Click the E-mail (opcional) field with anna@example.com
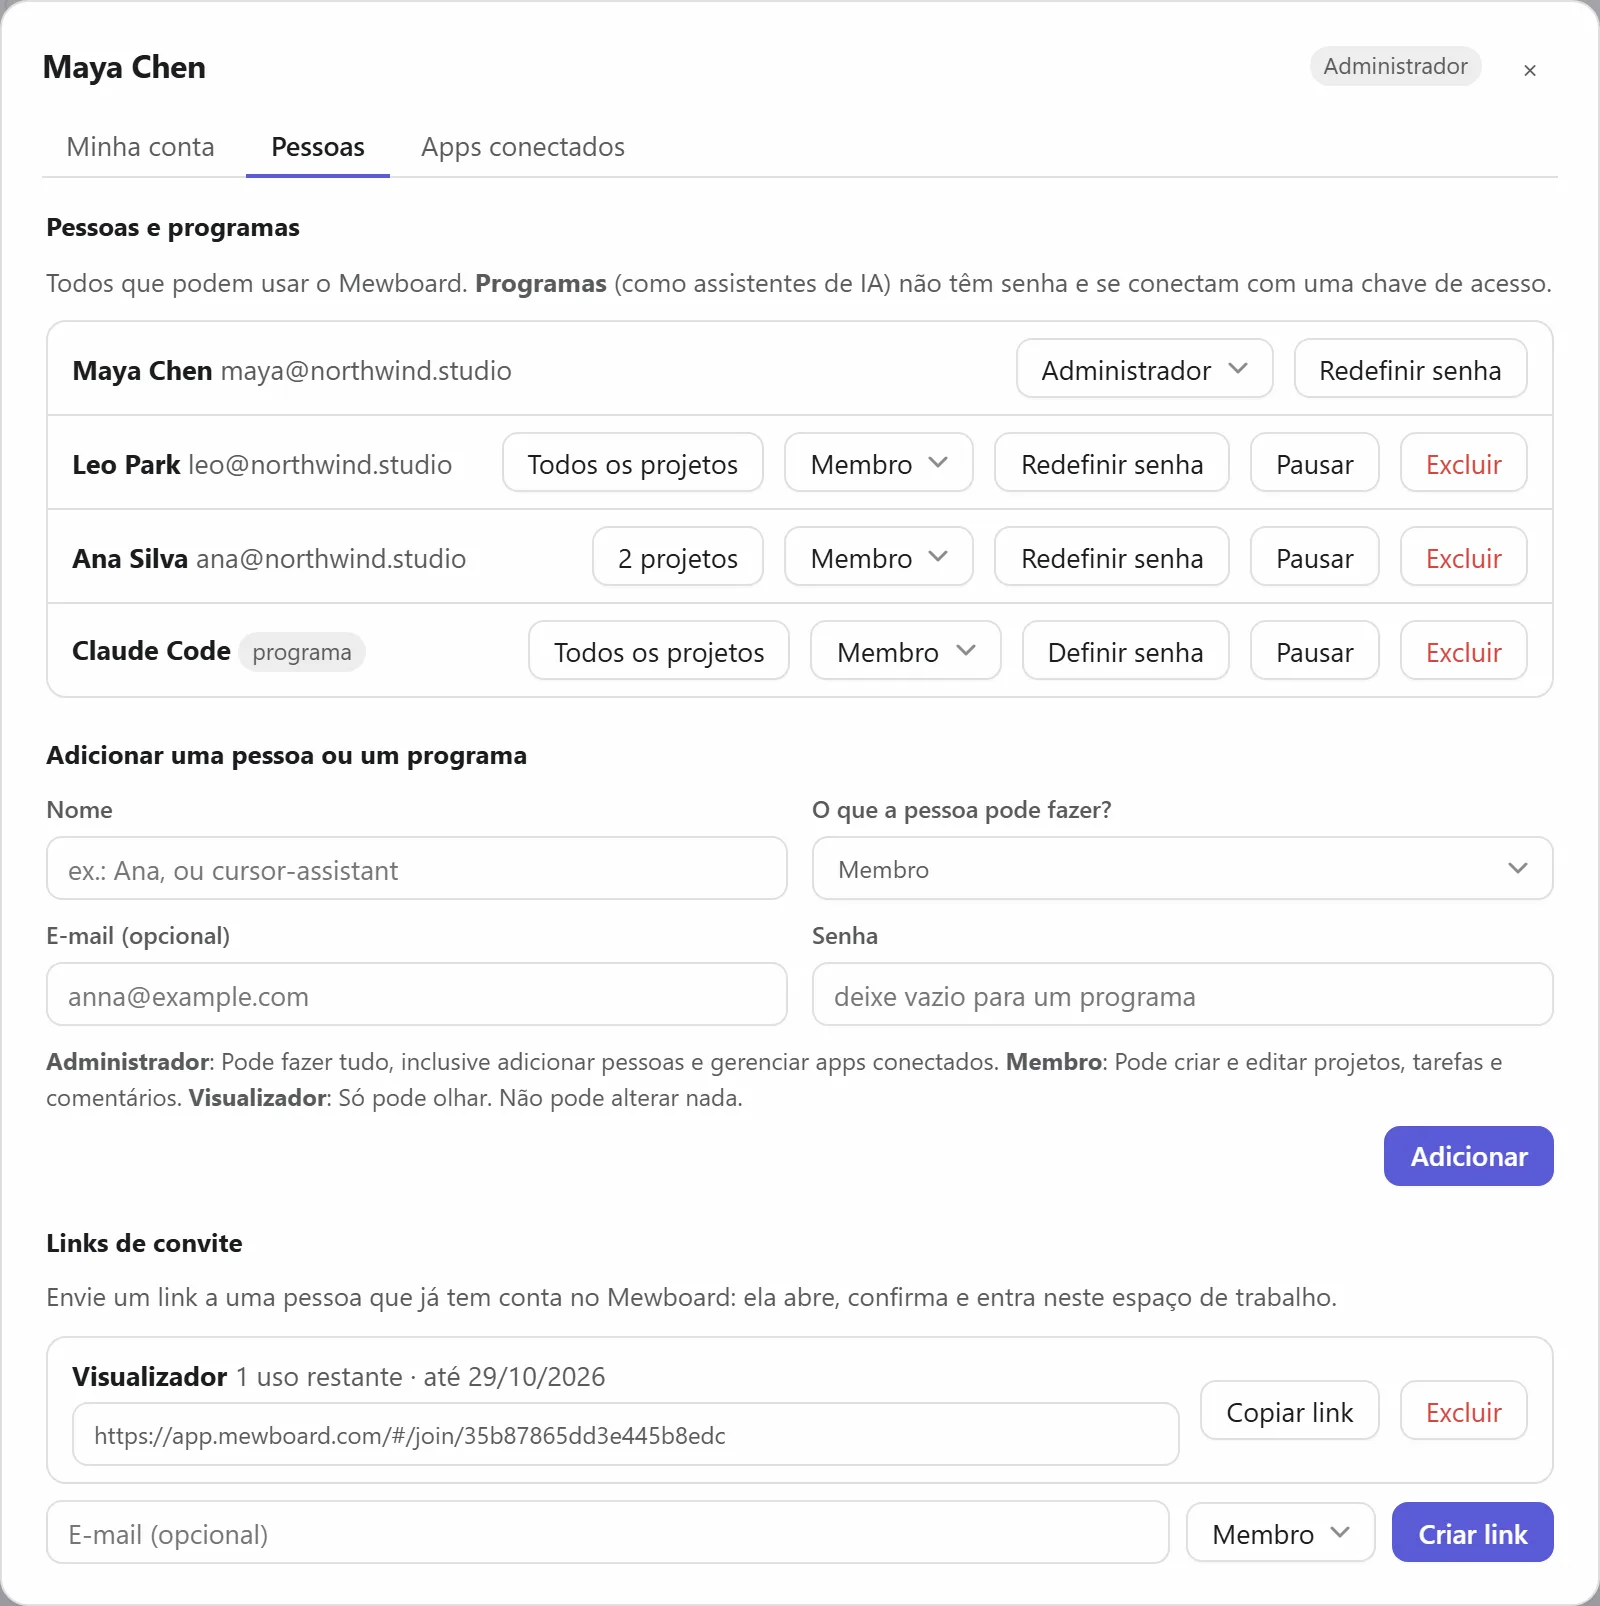 [416, 995]
